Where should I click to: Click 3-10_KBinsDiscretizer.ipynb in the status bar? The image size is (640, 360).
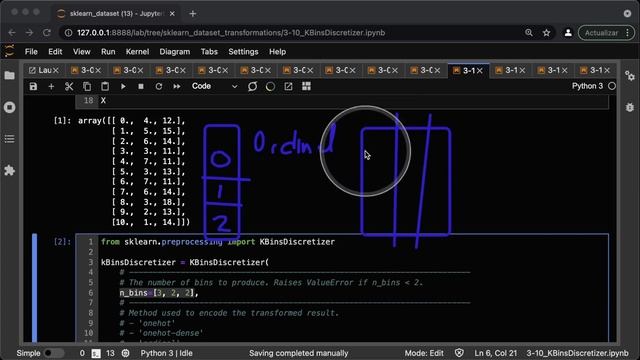click(577, 353)
